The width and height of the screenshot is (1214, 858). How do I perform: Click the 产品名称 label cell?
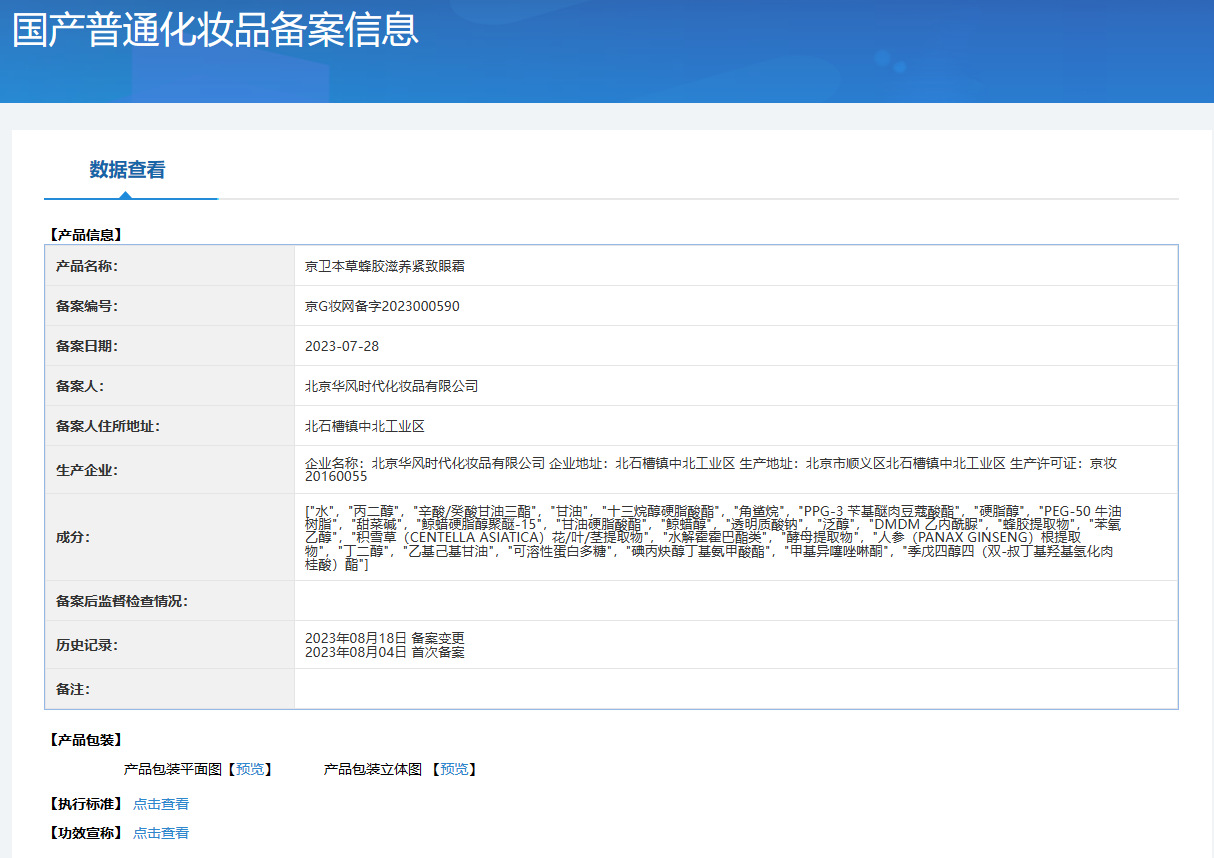87,266
